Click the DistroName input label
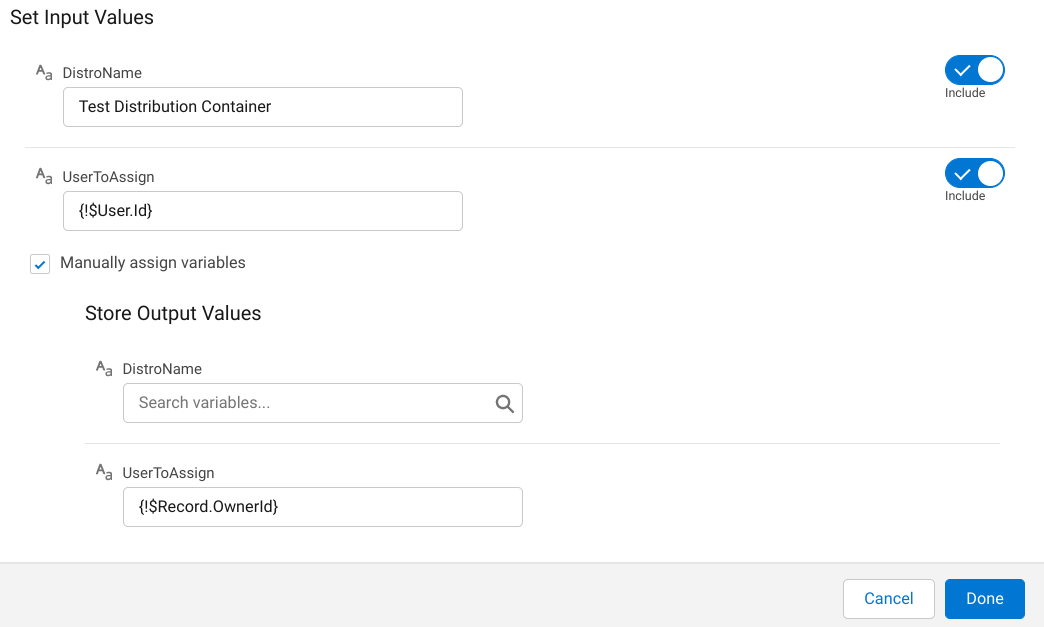1044x627 pixels. pos(102,71)
